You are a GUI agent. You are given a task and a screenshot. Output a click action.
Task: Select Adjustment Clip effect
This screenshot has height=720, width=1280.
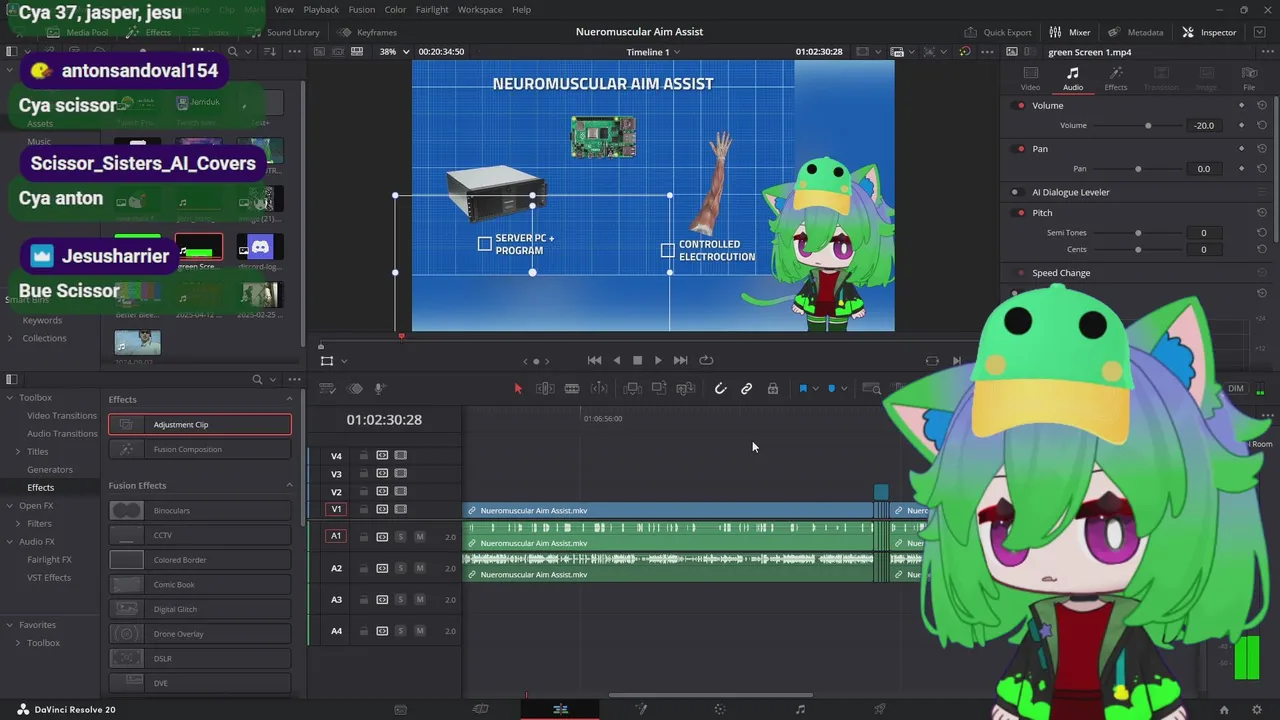pos(200,425)
